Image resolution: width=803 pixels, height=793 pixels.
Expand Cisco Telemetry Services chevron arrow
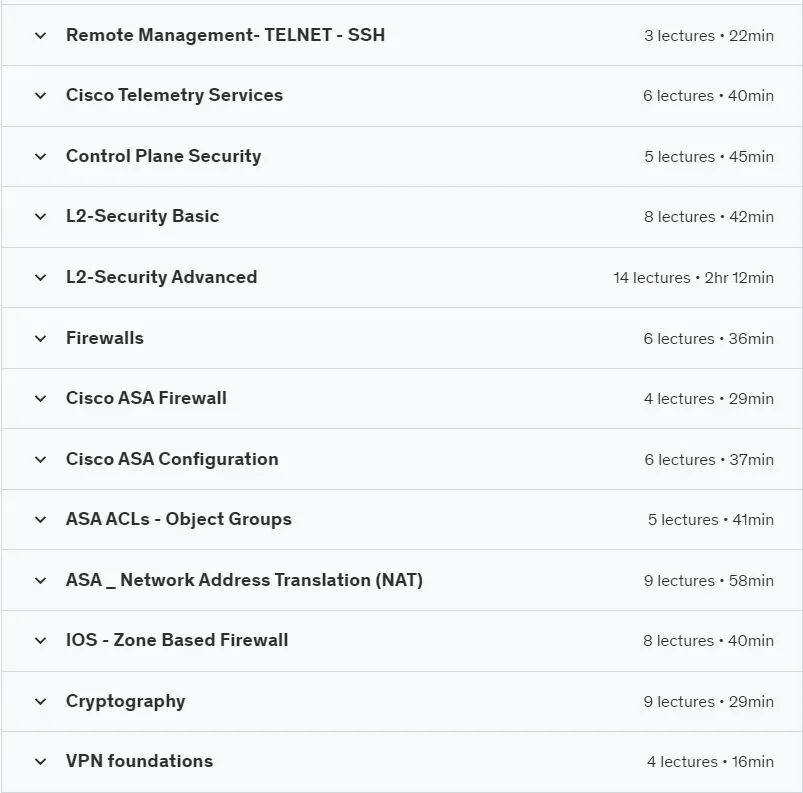click(40, 95)
